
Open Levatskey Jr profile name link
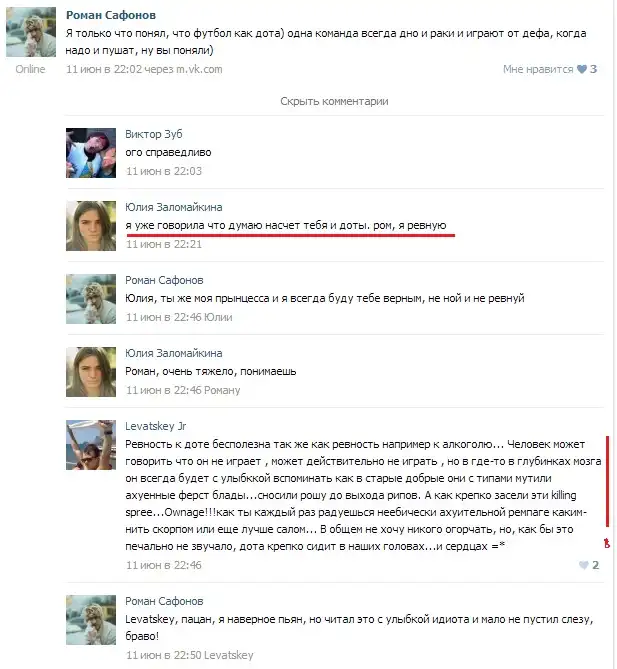pos(156,426)
